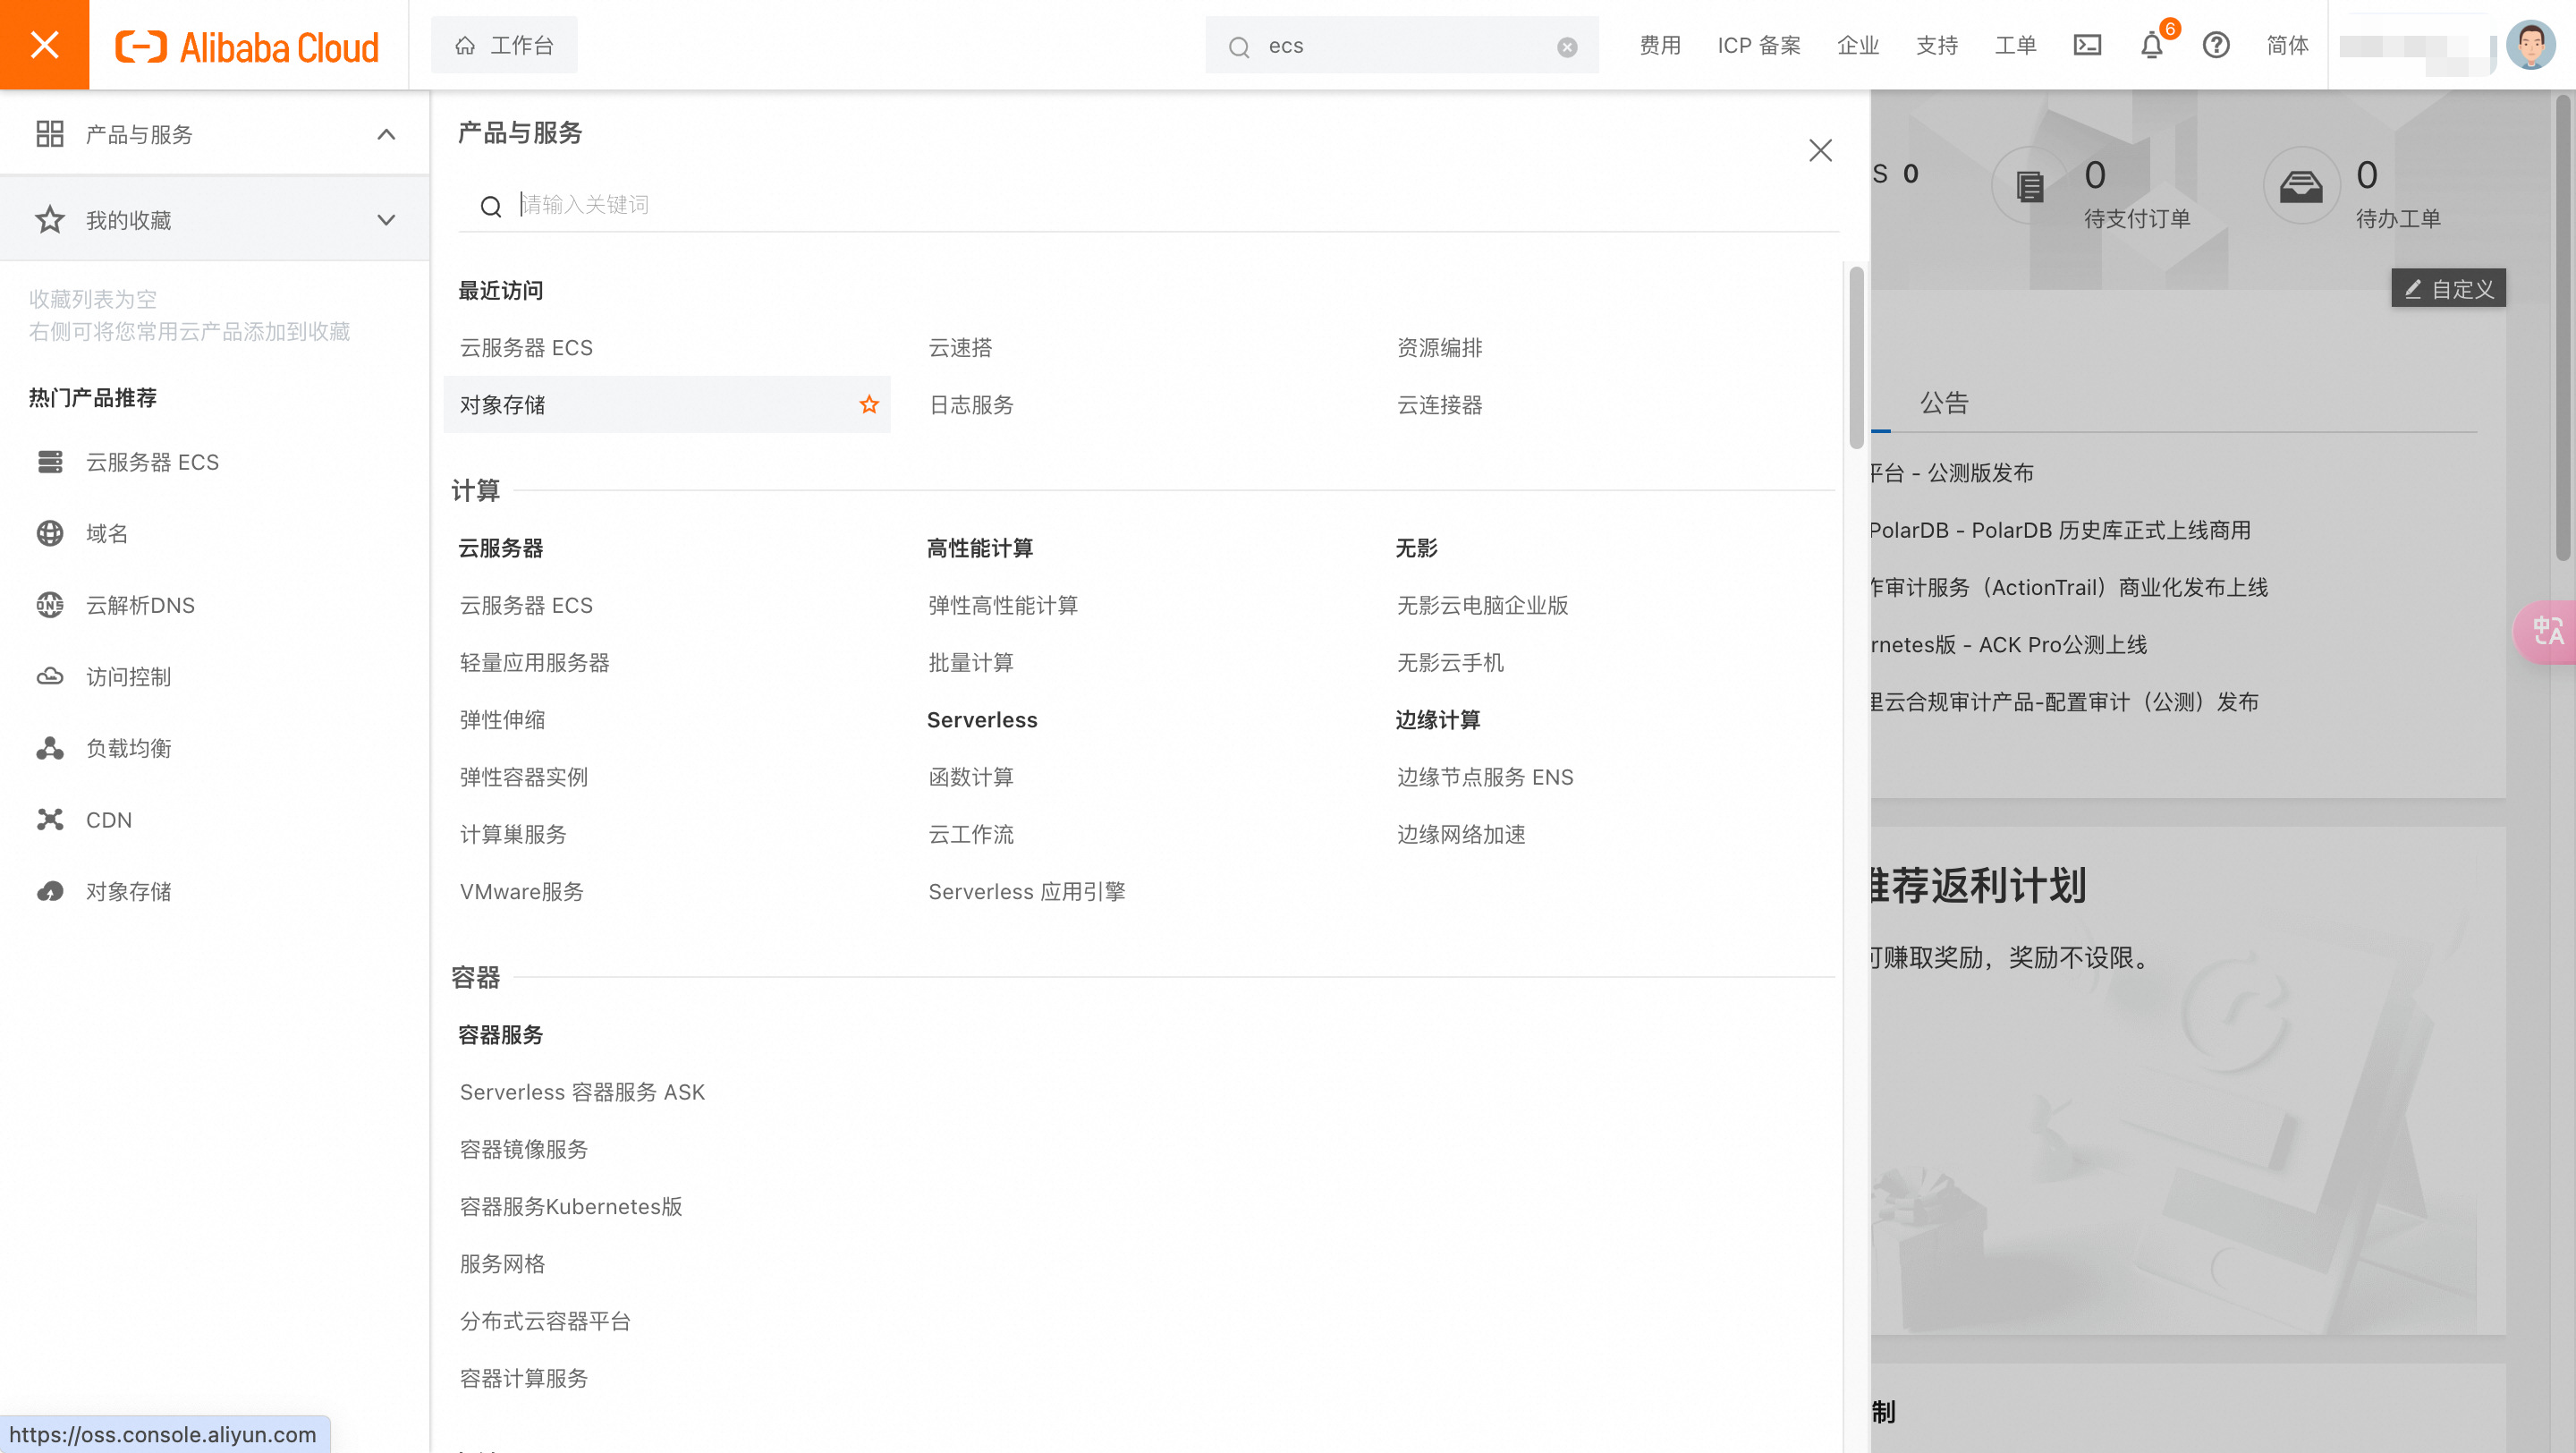Open 云服务器 ECS under 最近访问
Image resolution: width=2576 pixels, height=1453 pixels.
[x=526, y=348]
